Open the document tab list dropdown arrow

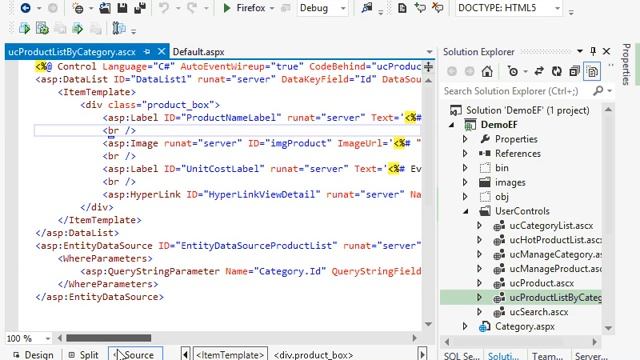click(x=429, y=52)
